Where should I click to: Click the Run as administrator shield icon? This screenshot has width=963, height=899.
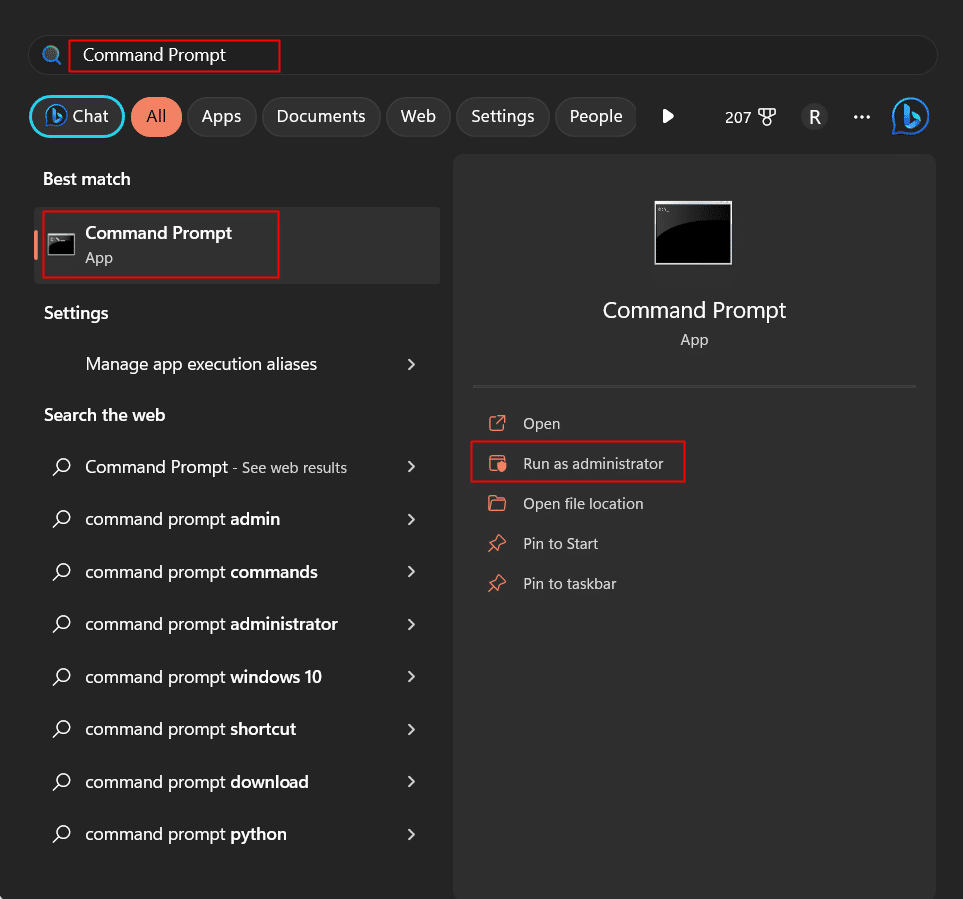497,463
